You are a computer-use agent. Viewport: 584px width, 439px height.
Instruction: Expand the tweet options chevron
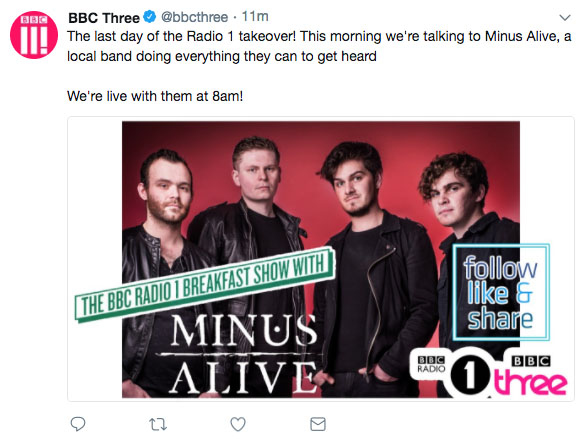pyautogui.click(x=565, y=18)
